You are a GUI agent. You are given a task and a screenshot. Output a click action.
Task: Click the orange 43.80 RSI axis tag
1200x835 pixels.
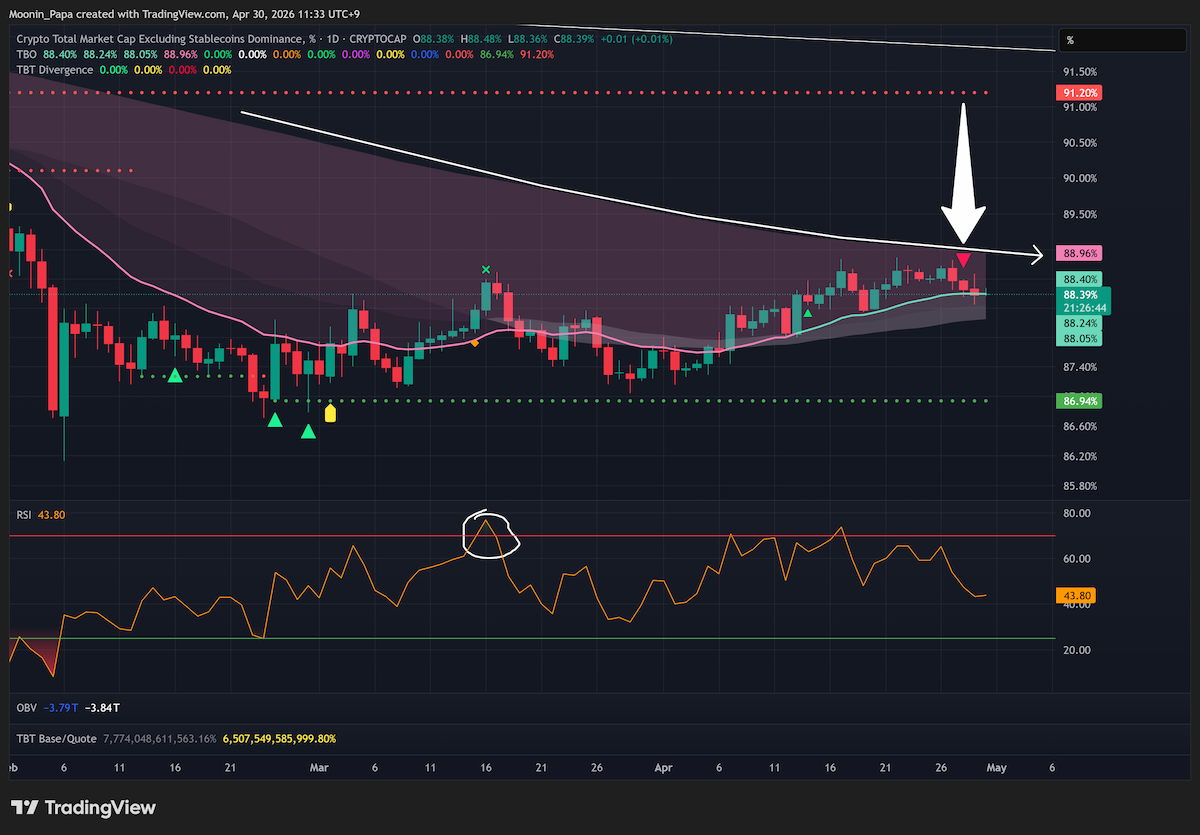[x=1075, y=595]
